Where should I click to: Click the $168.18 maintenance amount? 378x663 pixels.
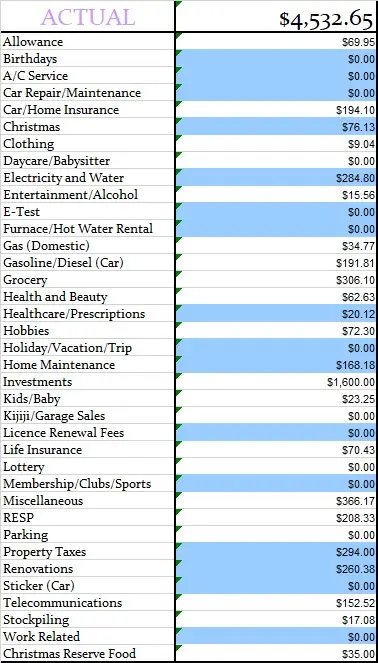pos(356,365)
